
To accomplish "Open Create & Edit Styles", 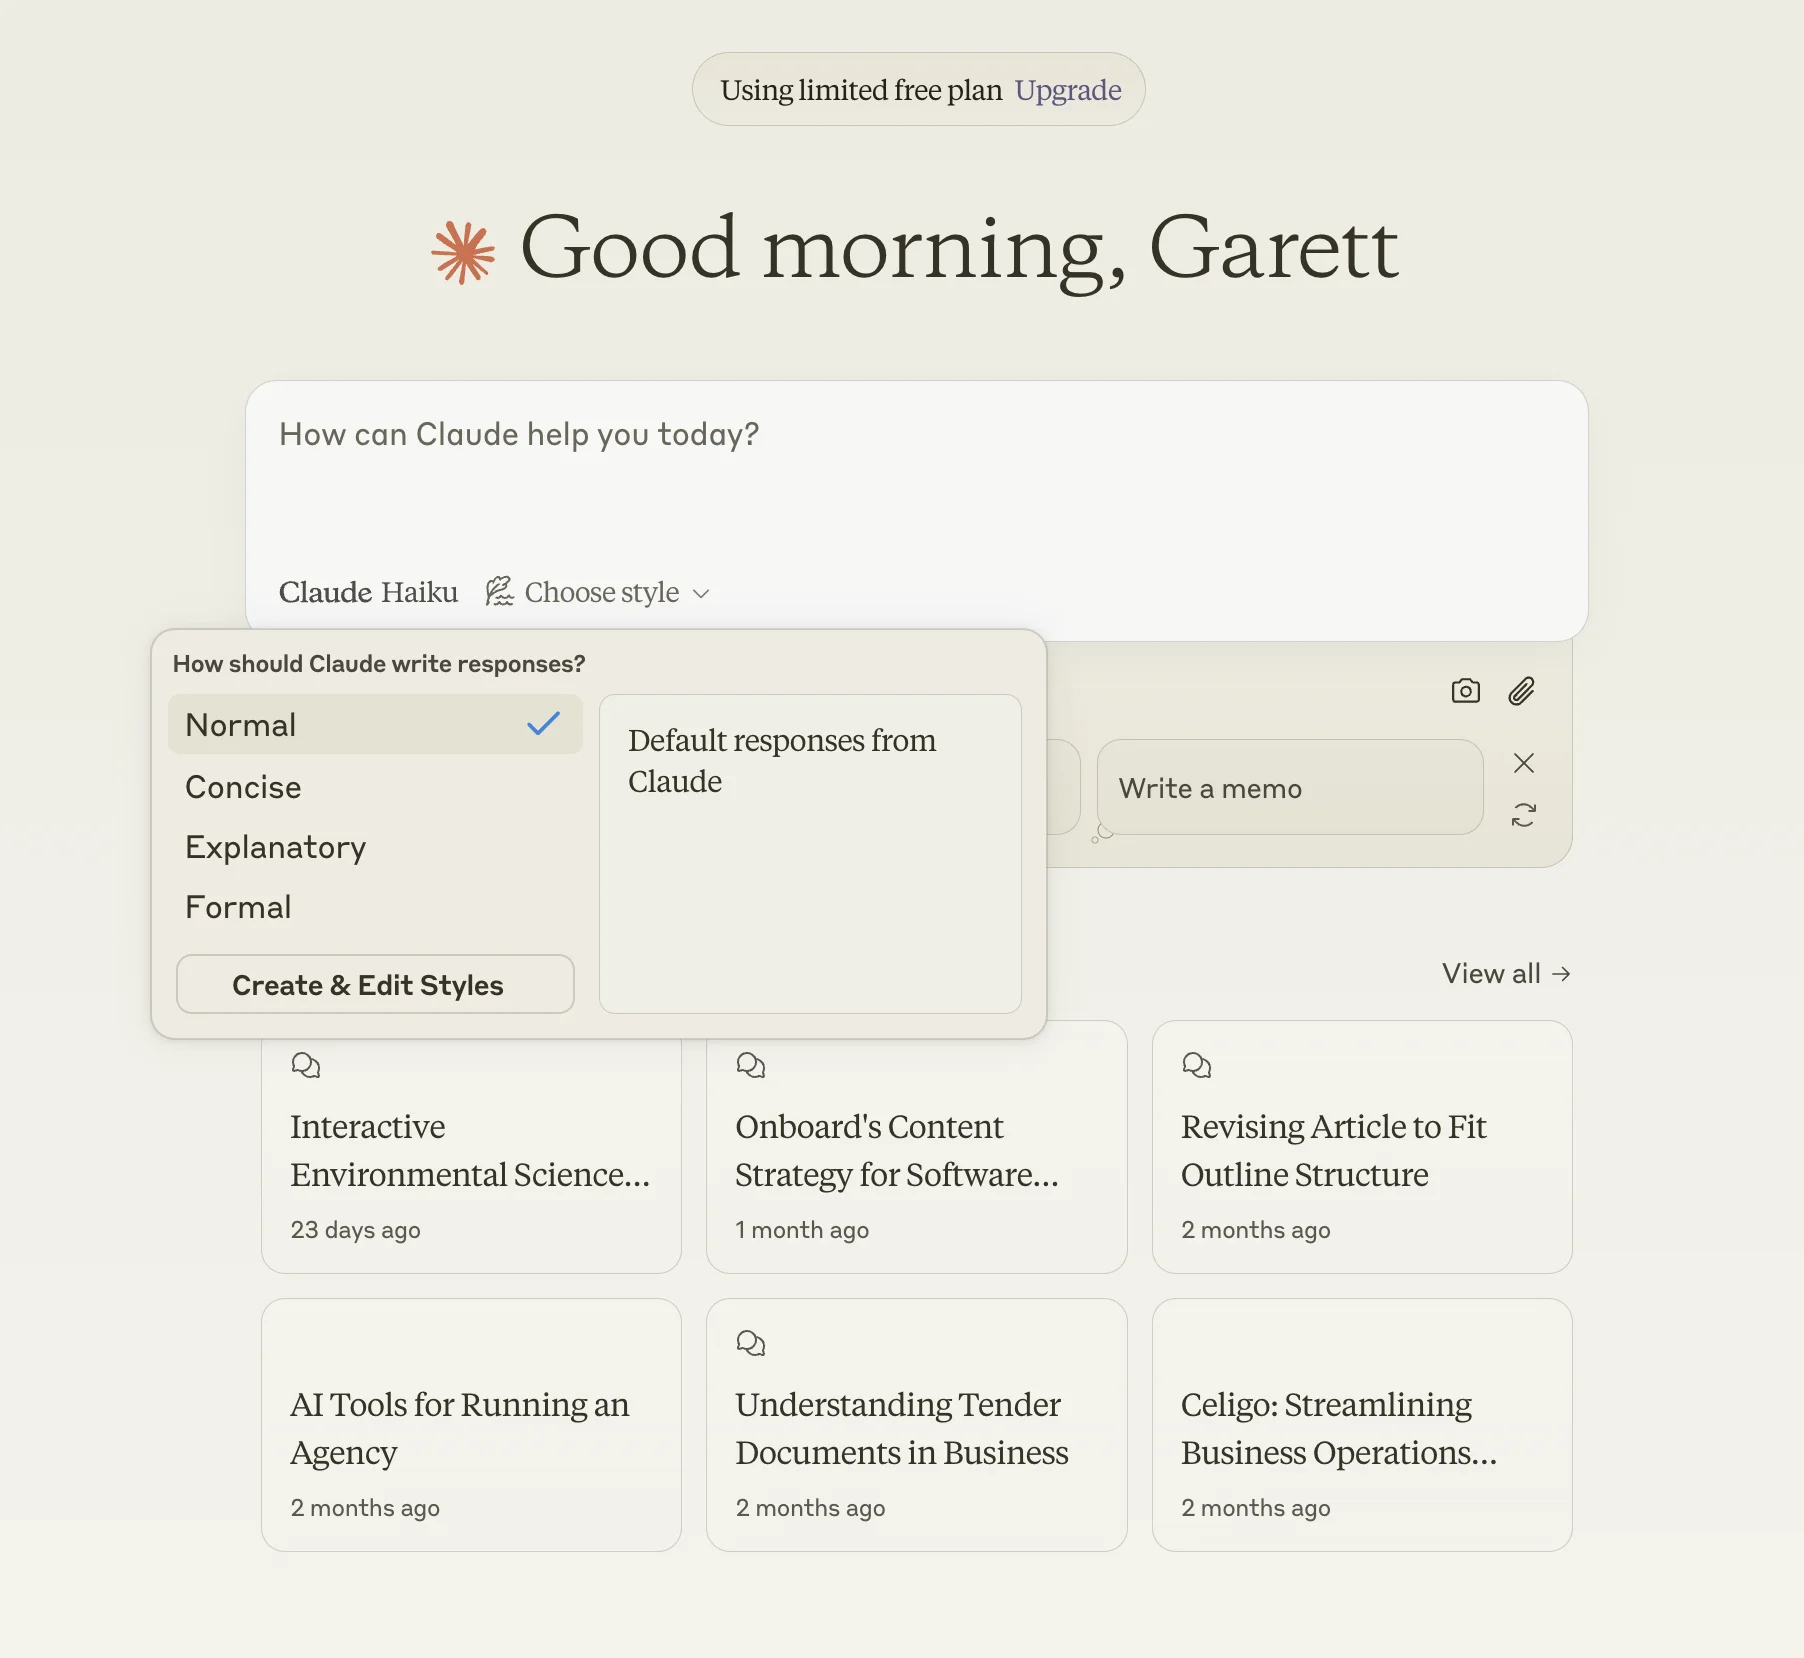I will point(375,984).
